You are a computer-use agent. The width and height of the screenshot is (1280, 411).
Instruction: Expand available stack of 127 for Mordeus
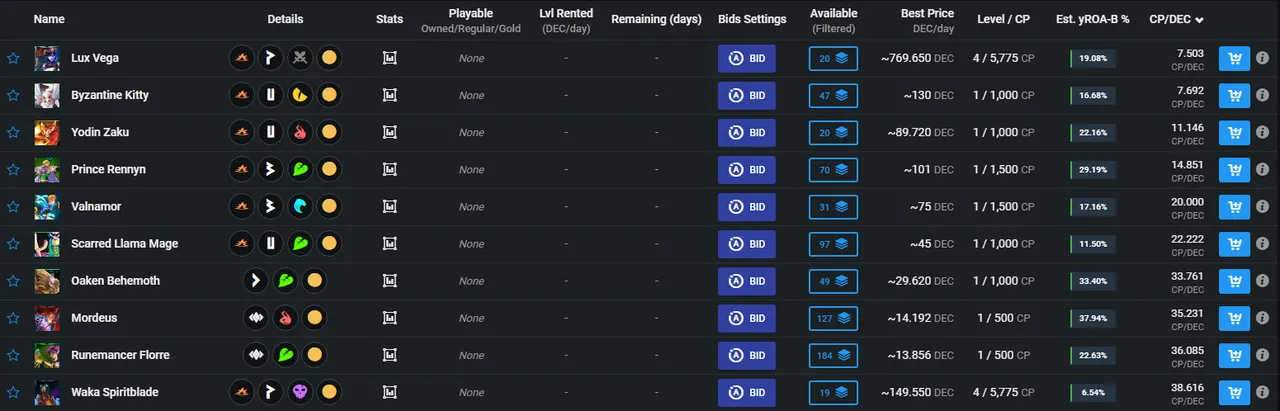833,318
